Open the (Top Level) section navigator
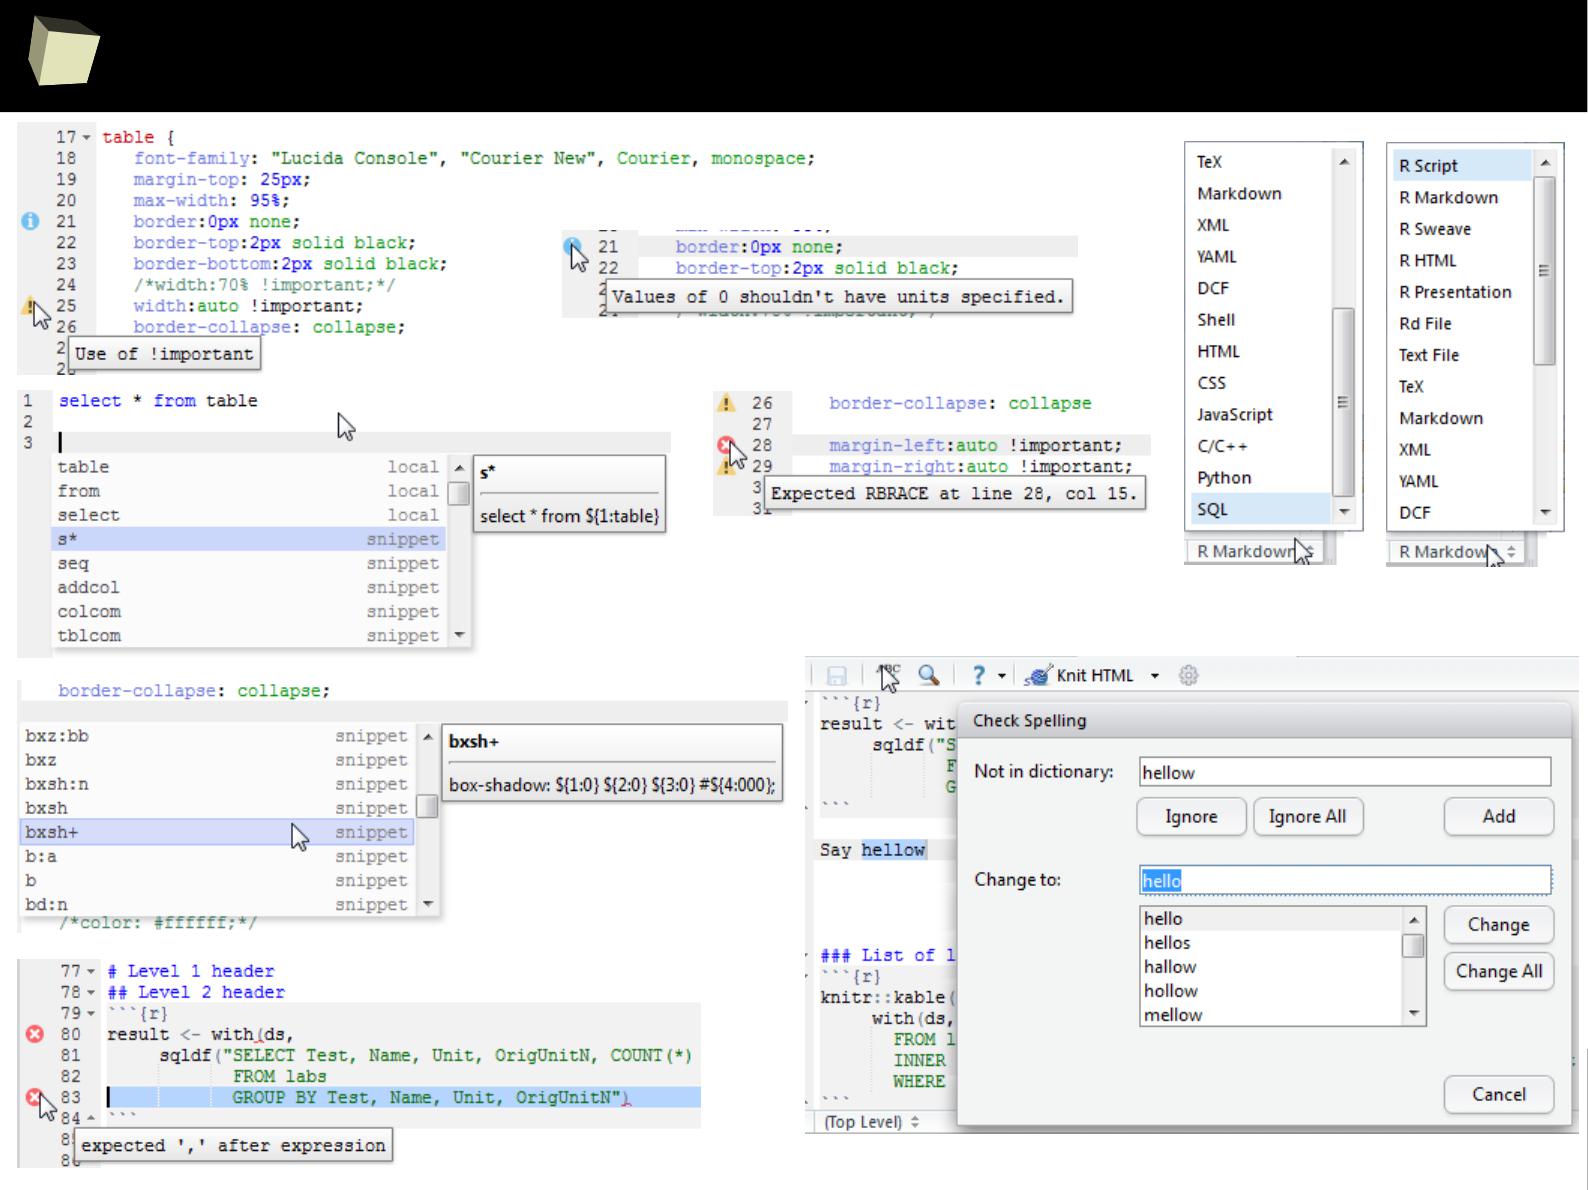This screenshot has width=1588, height=1190. coord(870,1122)
